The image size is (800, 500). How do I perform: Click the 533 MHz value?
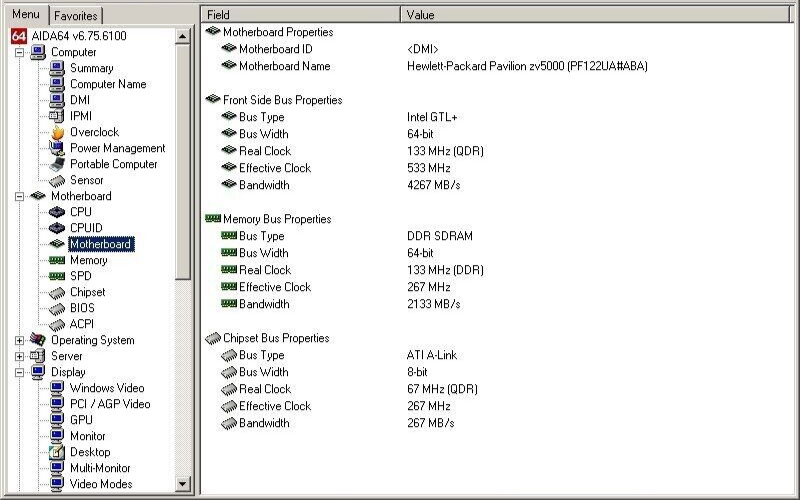coord(429,168)
